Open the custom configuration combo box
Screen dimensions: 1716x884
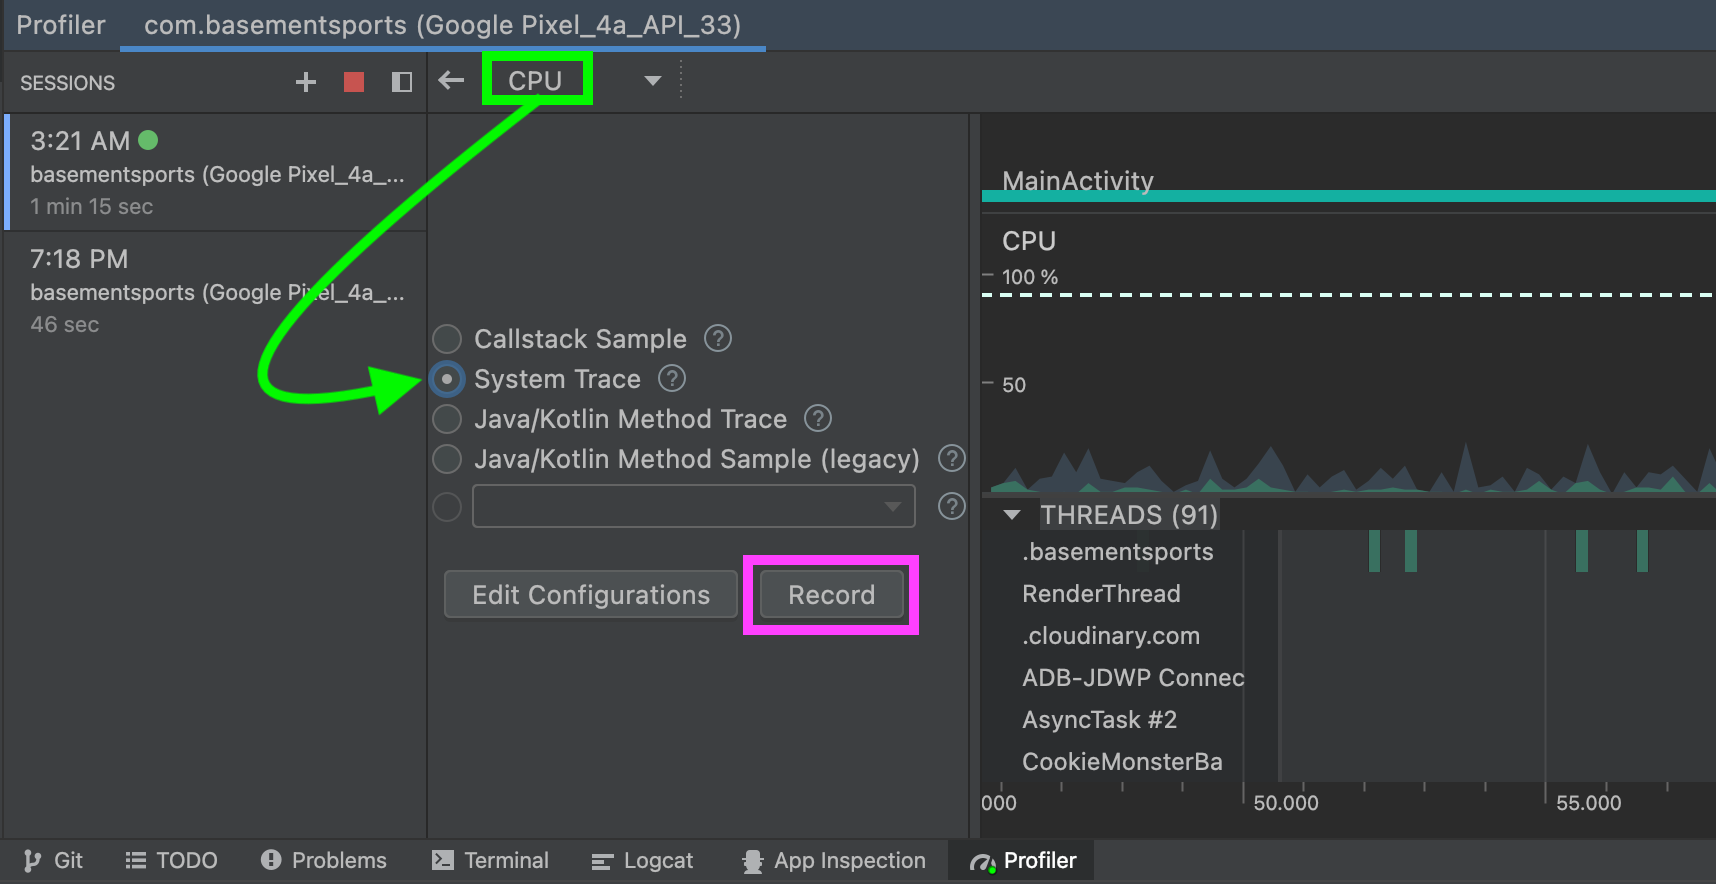coord(693,506)
